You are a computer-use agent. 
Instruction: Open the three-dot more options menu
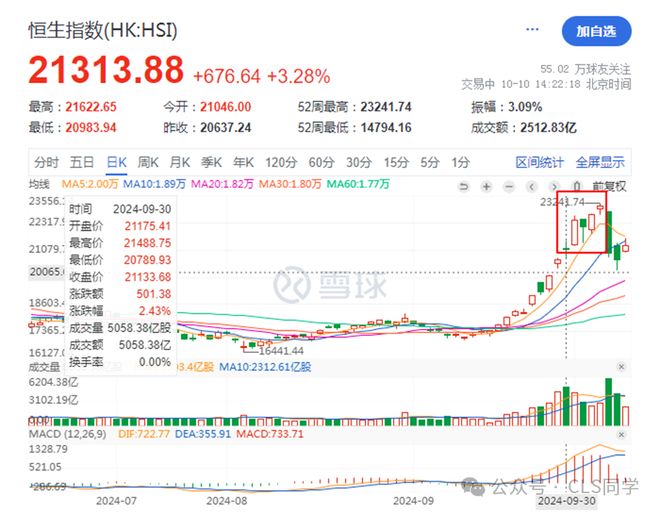pos(532,29)
